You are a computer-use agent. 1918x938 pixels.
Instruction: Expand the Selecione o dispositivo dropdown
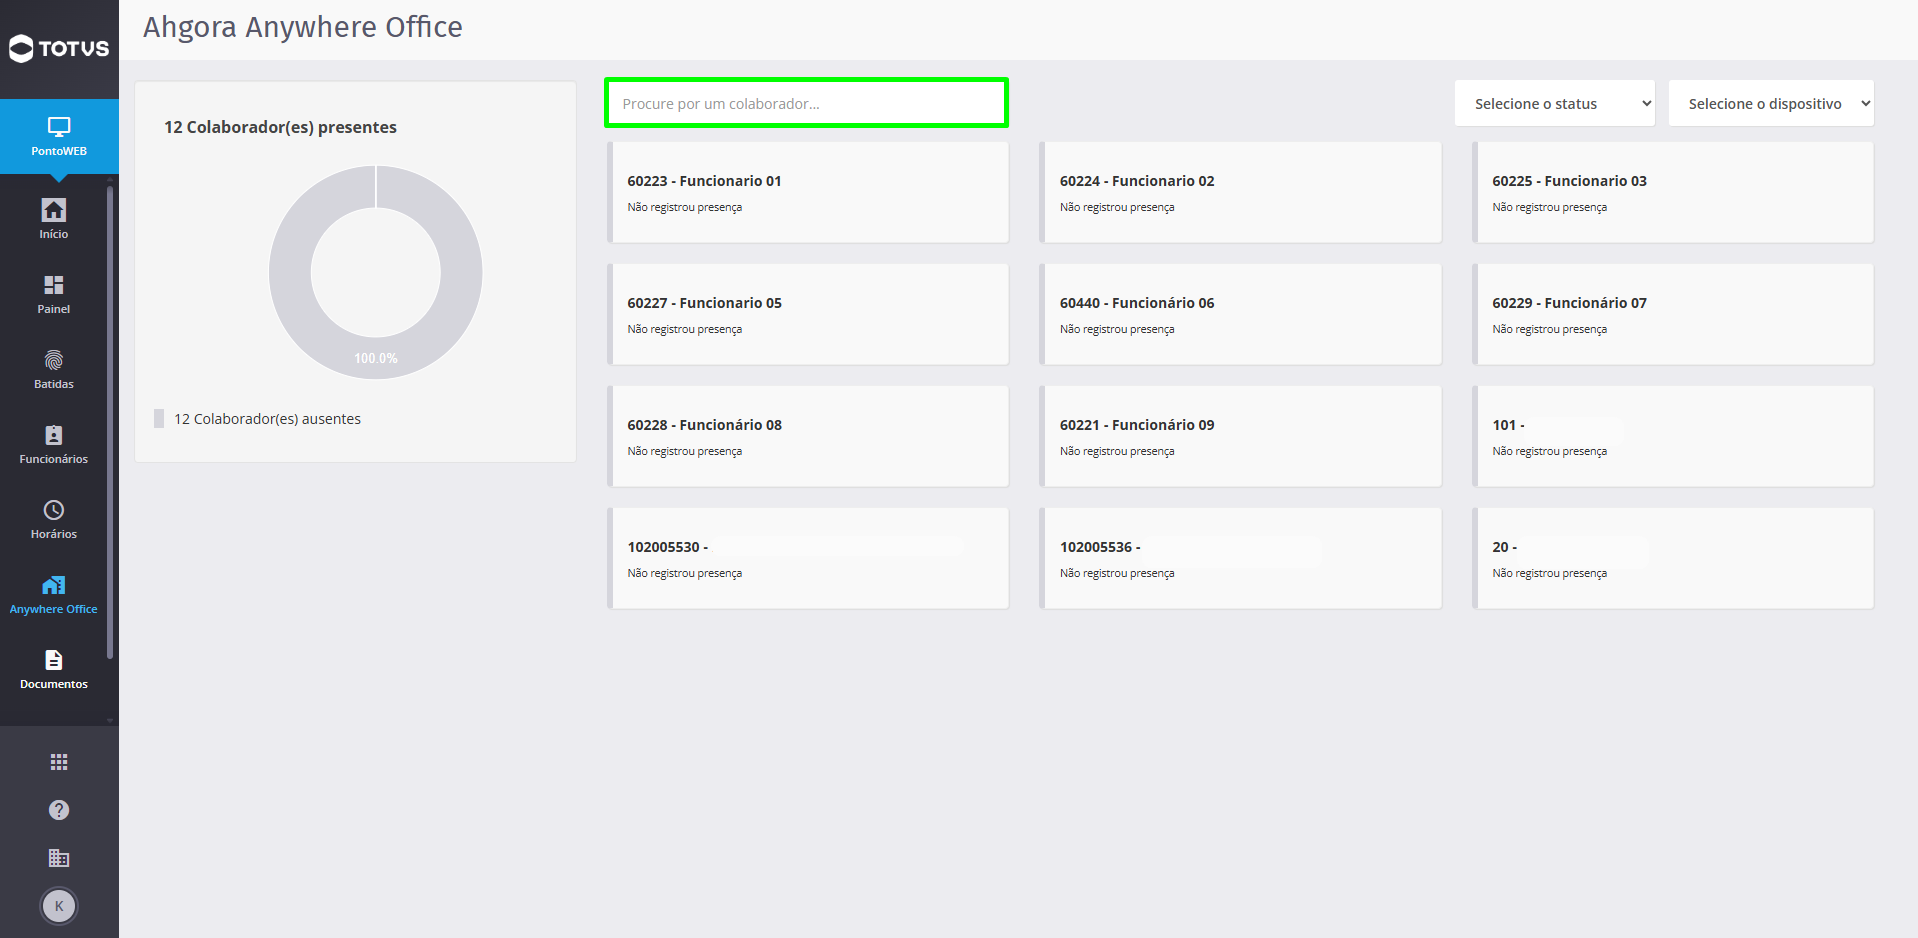tap(1771, 103)
